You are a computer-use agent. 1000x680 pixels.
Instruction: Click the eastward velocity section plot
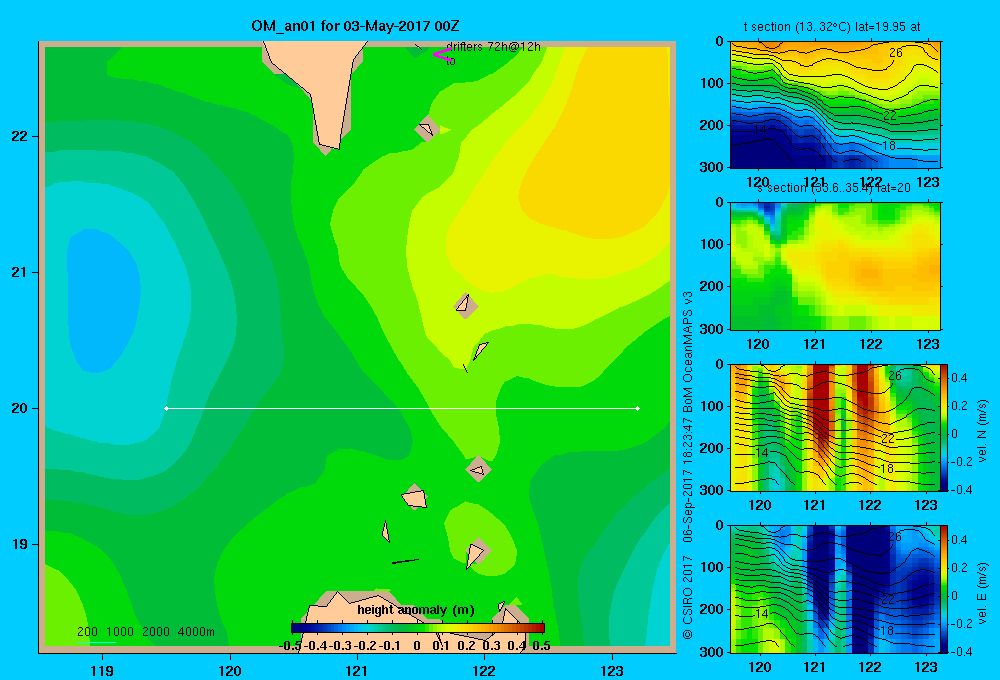(x=835, y=589)
